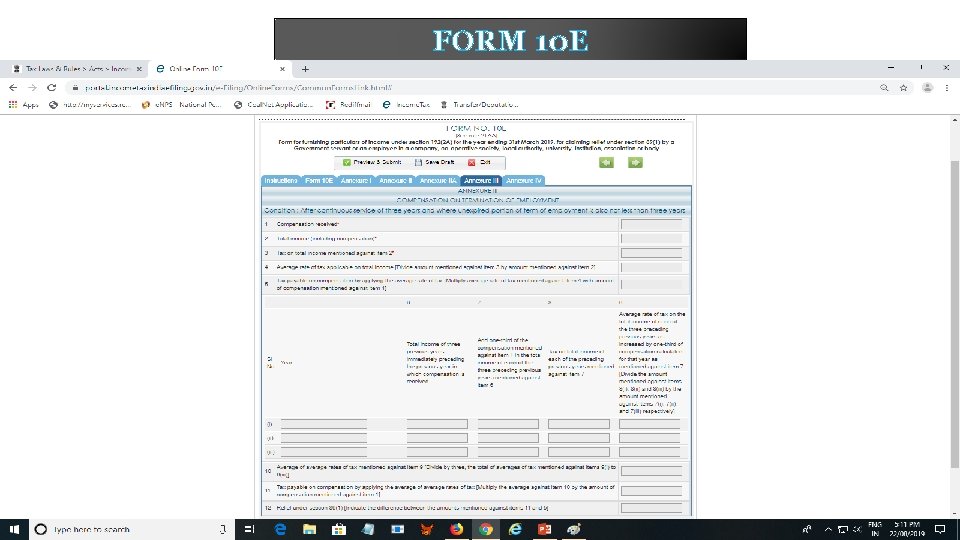Focus item 4 average rate of tax field
The width and height of the screenshot is (960, 540).
pyautogui.click(x=651, y=268)
